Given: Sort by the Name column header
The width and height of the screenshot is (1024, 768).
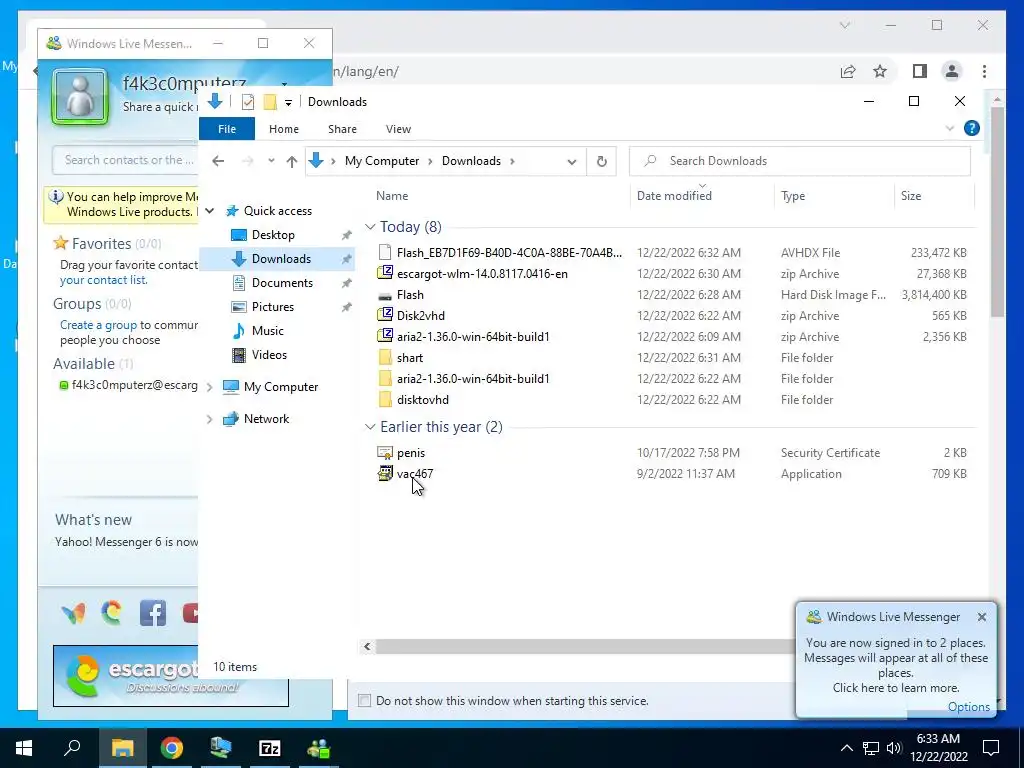Looking at the screenshot, I should [x=392, y=195].
